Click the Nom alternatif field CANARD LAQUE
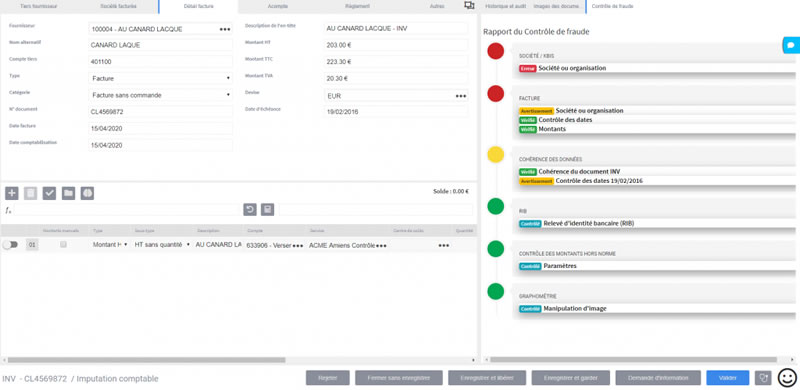 coord(160,45)
